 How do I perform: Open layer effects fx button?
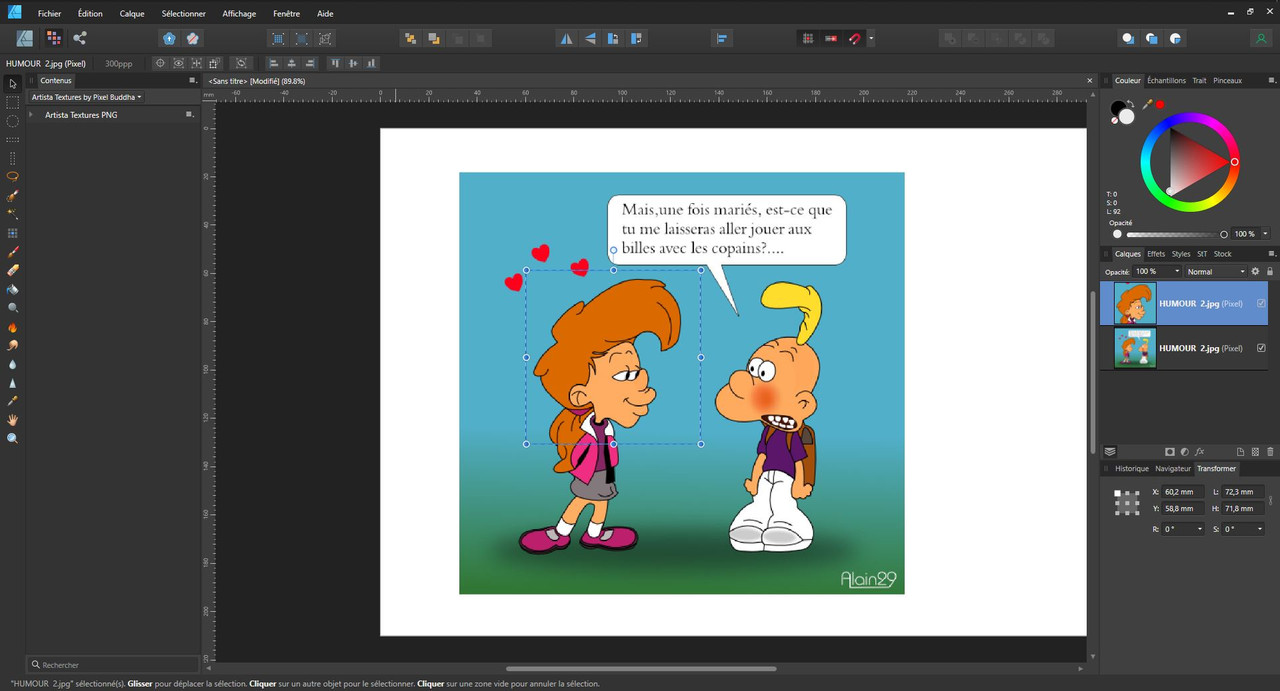coord(1200,452)
